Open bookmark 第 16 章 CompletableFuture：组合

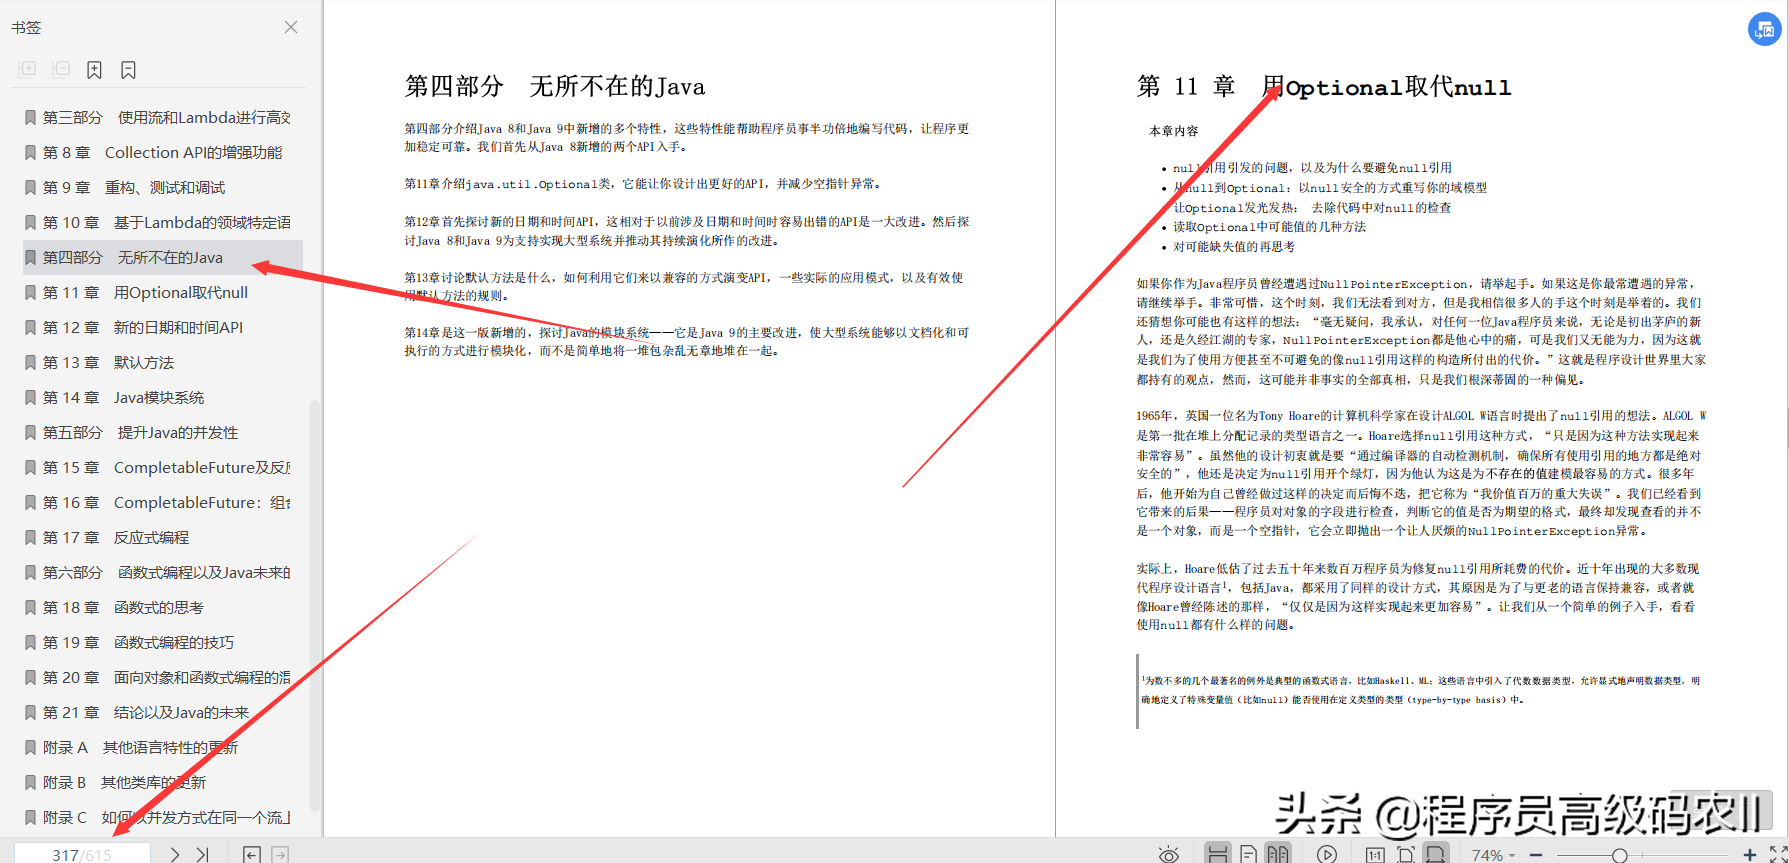(162, 502)
